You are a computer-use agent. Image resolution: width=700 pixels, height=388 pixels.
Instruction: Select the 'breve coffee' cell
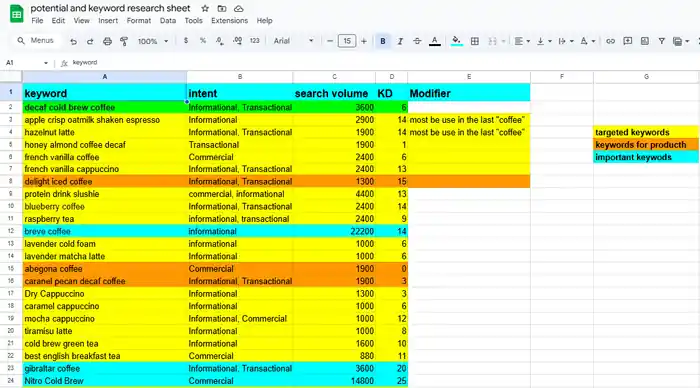(x=104, y=231)
